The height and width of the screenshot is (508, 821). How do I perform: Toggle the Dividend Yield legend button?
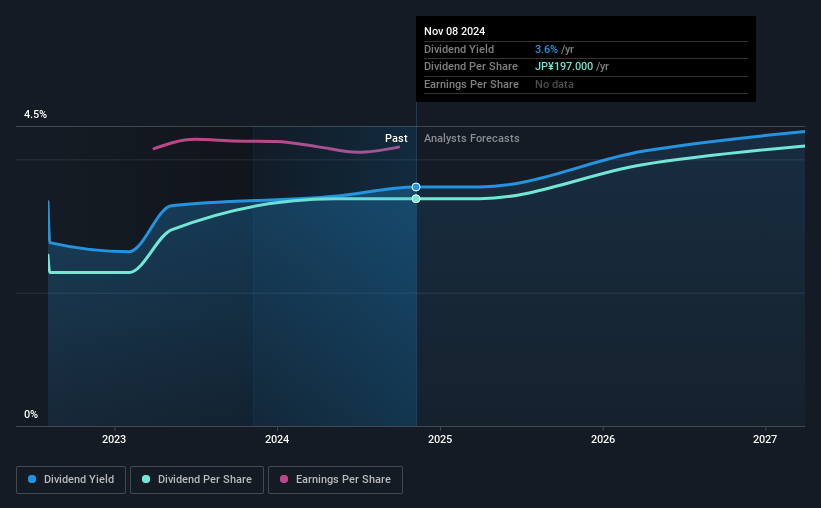click(x=71, y=480)
